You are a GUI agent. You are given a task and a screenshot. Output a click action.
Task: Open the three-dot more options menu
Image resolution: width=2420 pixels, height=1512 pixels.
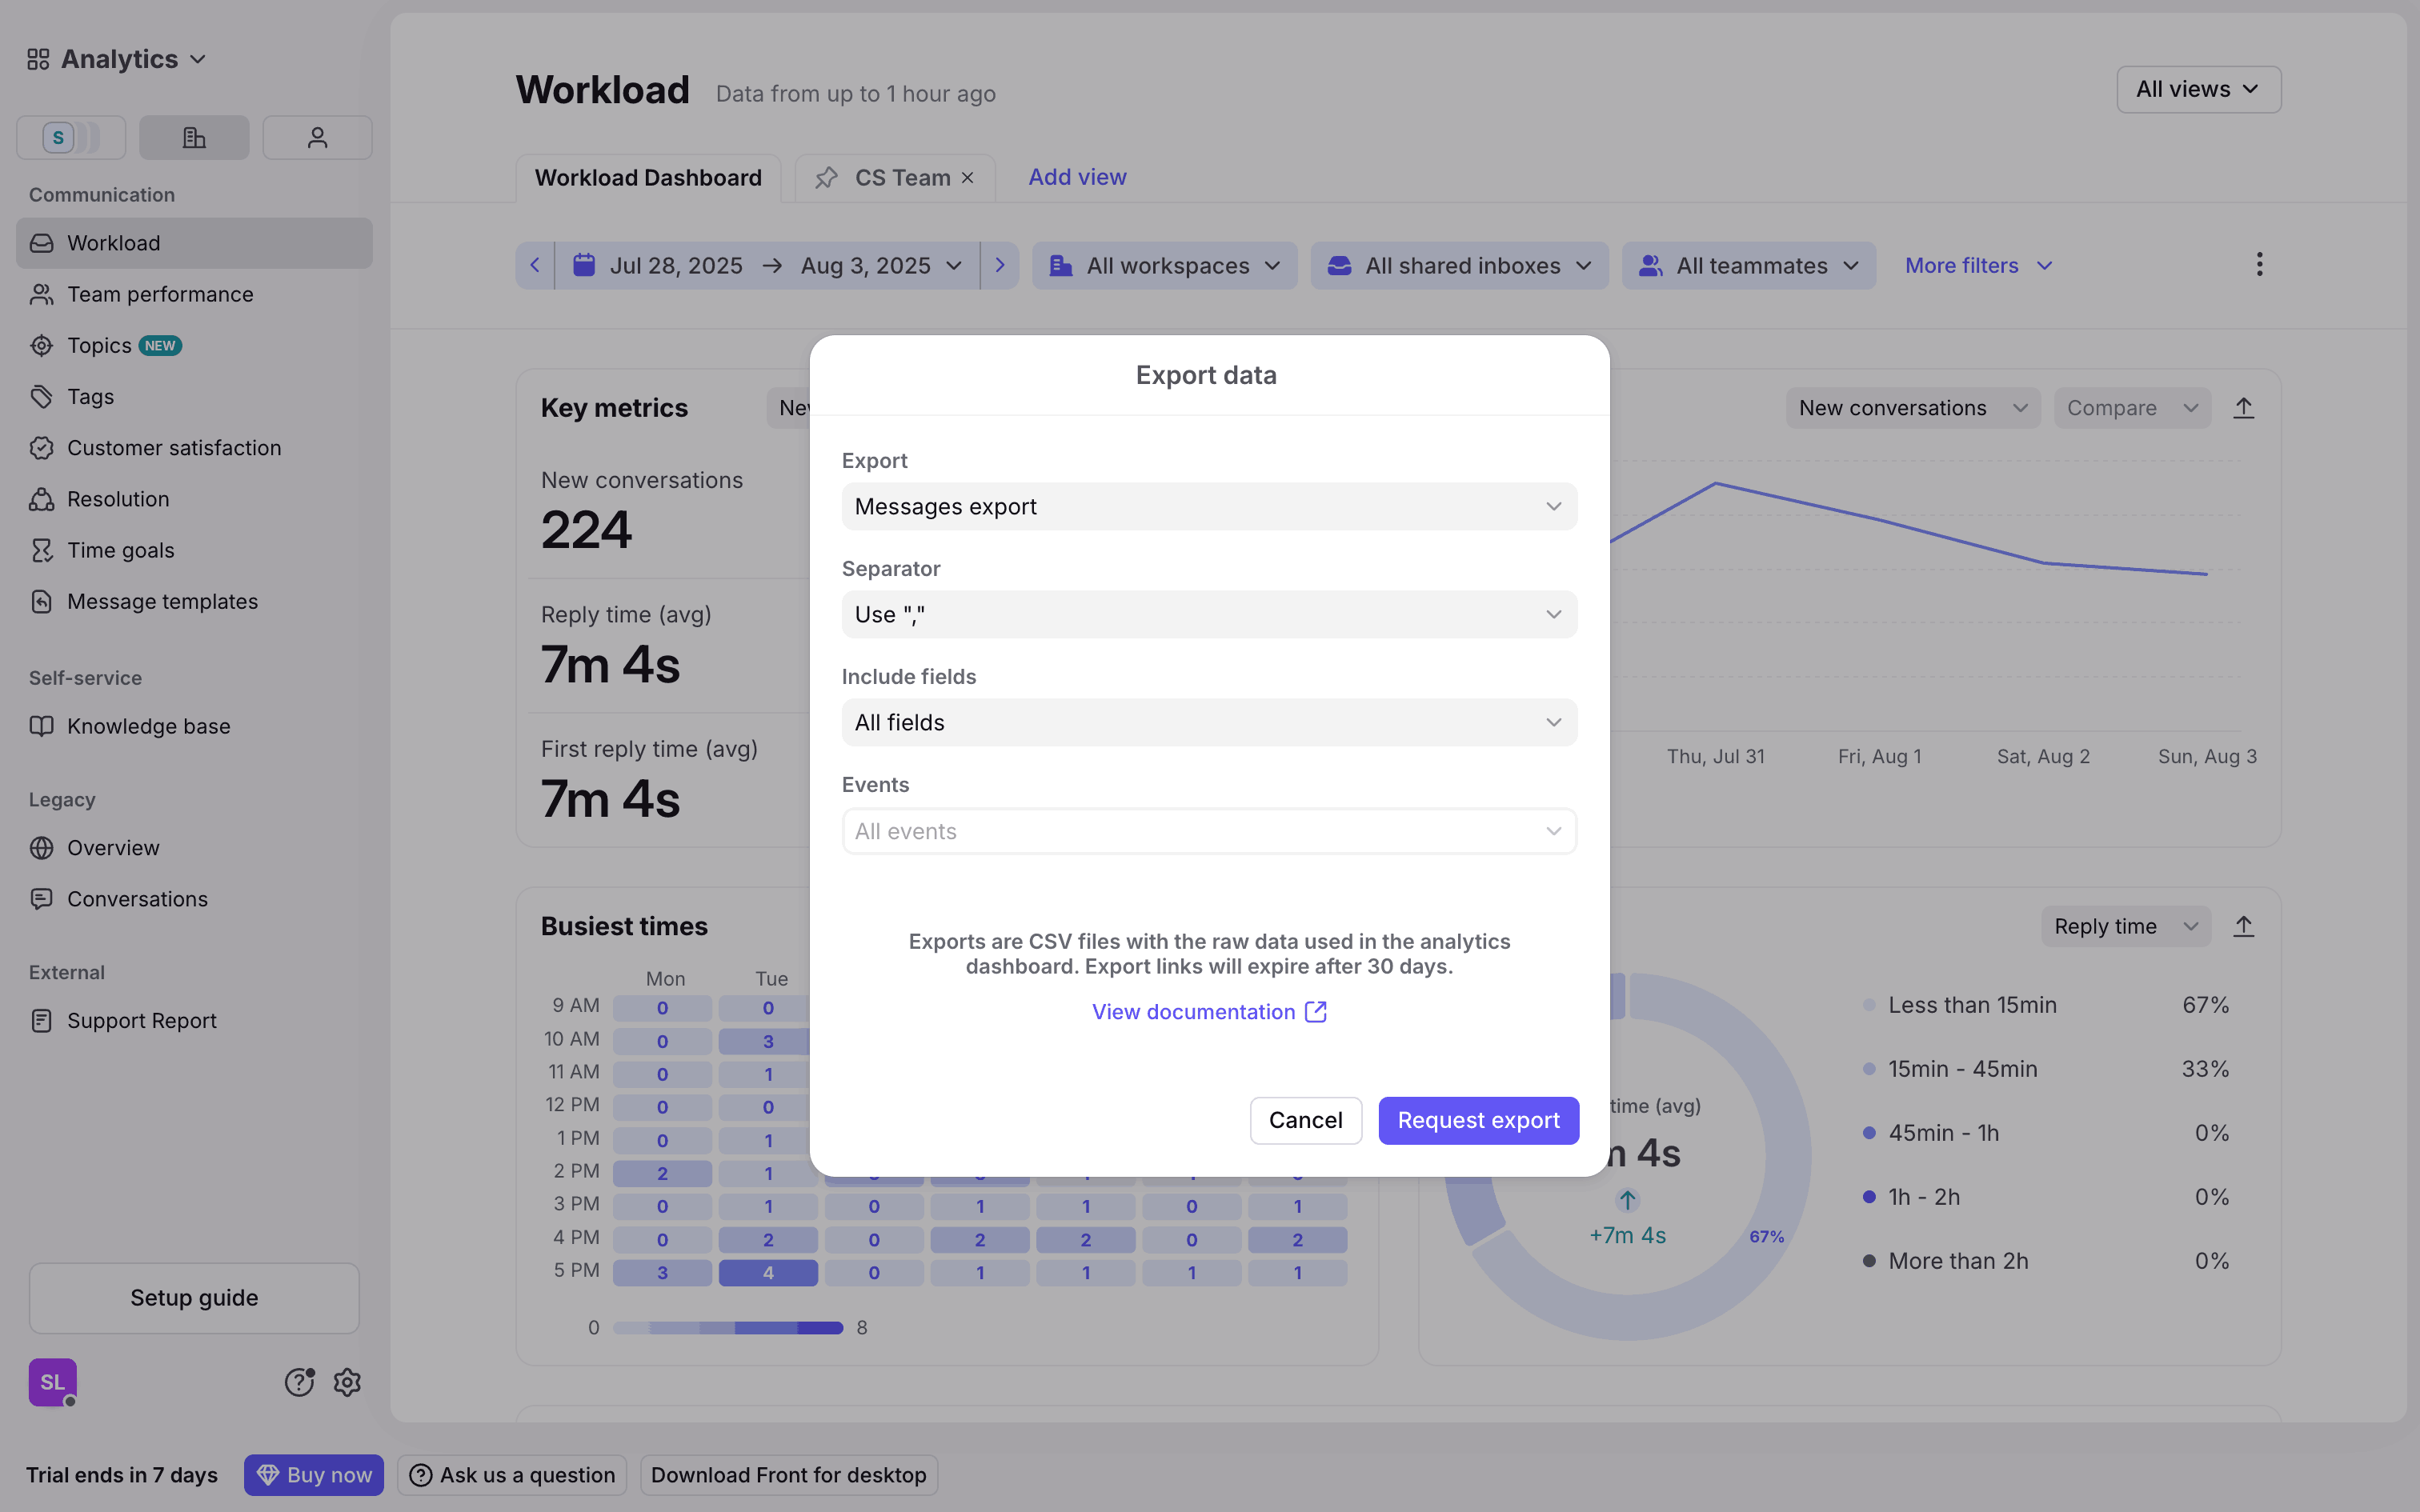pyautogui.click(x=2259, y=265)
